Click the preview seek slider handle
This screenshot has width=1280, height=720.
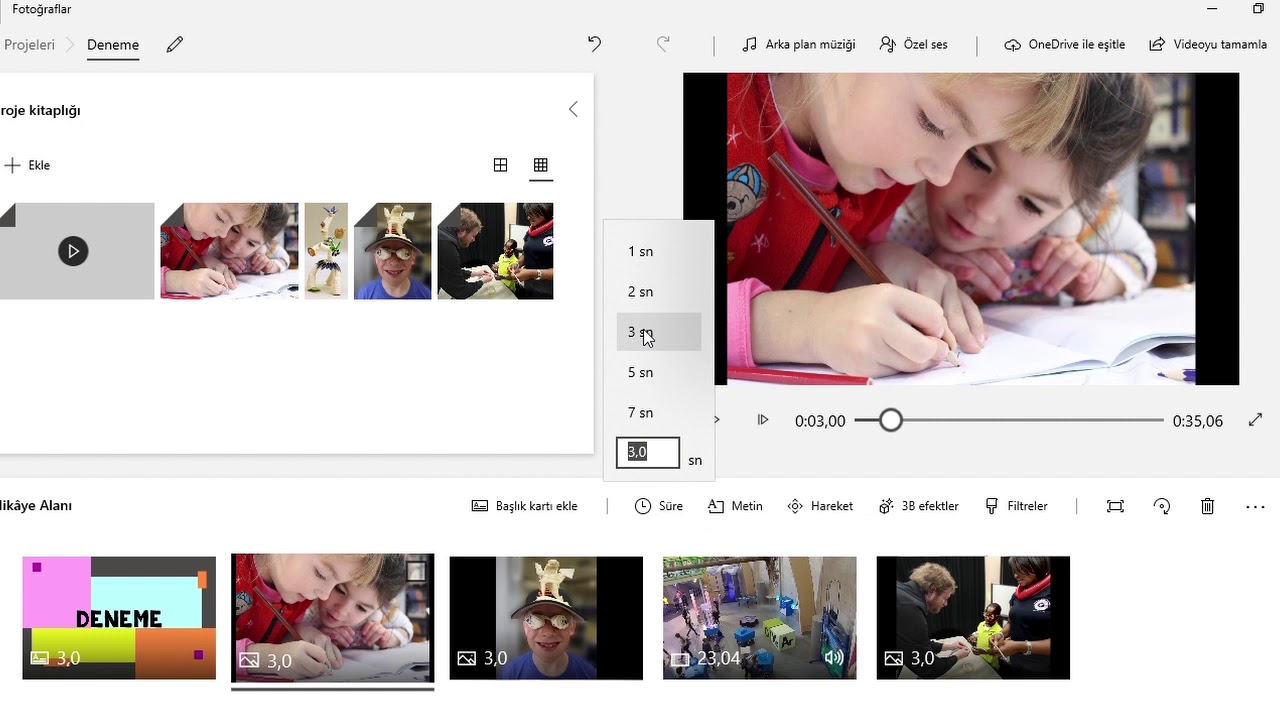(891, 421)
